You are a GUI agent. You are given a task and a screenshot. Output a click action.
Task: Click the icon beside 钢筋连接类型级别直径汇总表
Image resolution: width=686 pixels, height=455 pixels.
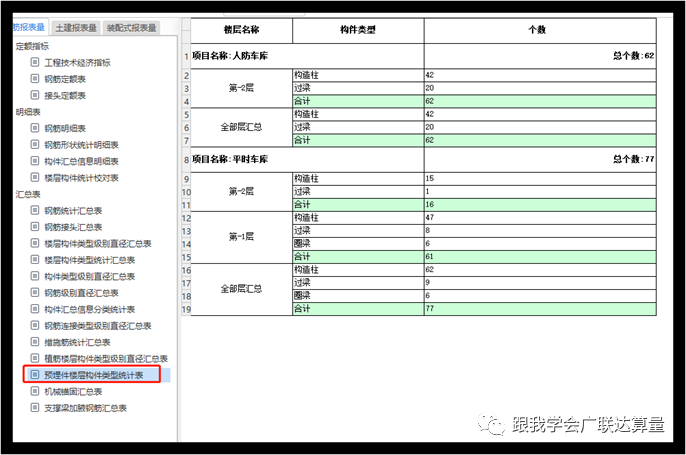35,325
